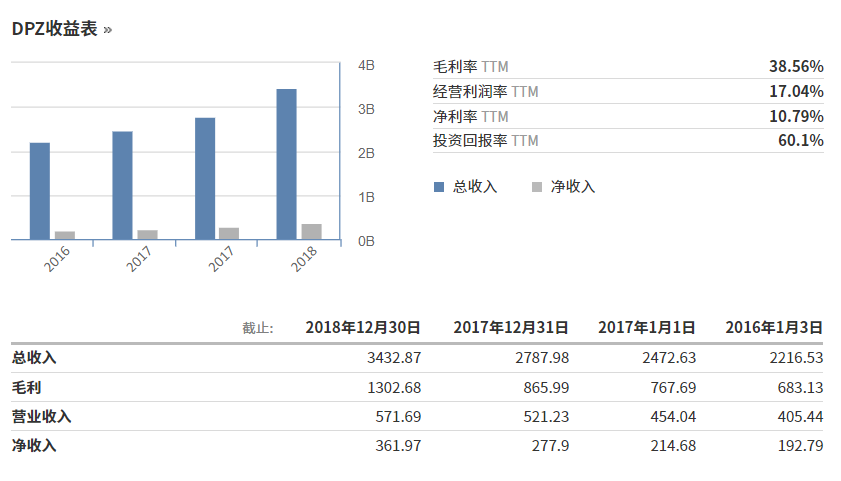Select the 营业收入 table row label
The image size is (841, 481).
point(41,416)
